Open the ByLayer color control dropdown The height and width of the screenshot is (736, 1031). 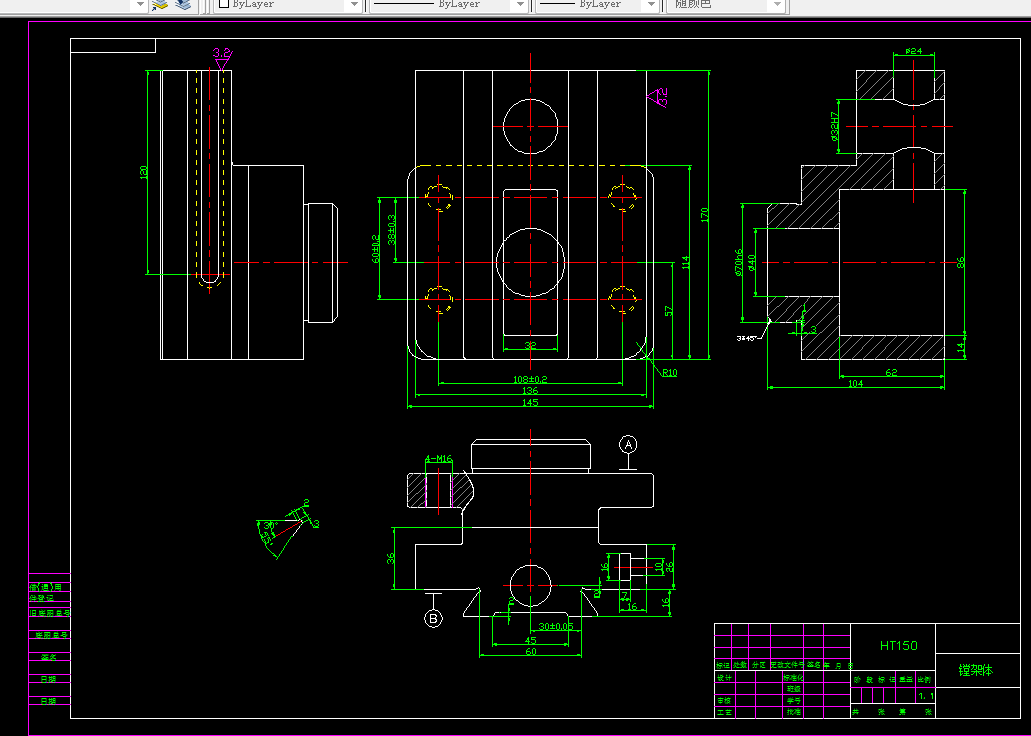pyautogui.click(x=288, y=5)
